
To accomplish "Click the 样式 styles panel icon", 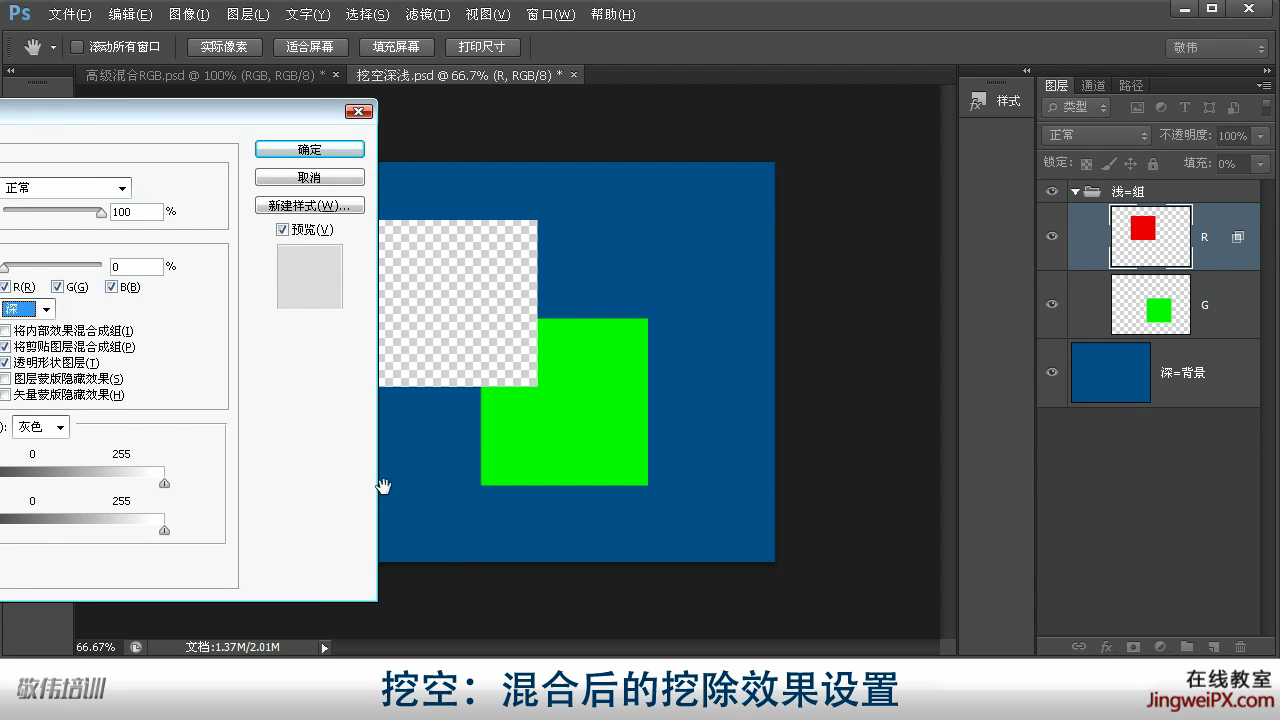I will [976, 102].
